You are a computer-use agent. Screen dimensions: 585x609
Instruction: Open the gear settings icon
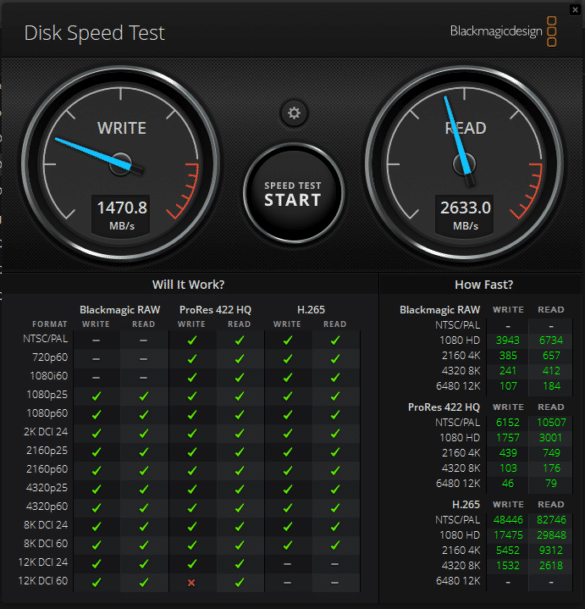click(x=294, y=113)
